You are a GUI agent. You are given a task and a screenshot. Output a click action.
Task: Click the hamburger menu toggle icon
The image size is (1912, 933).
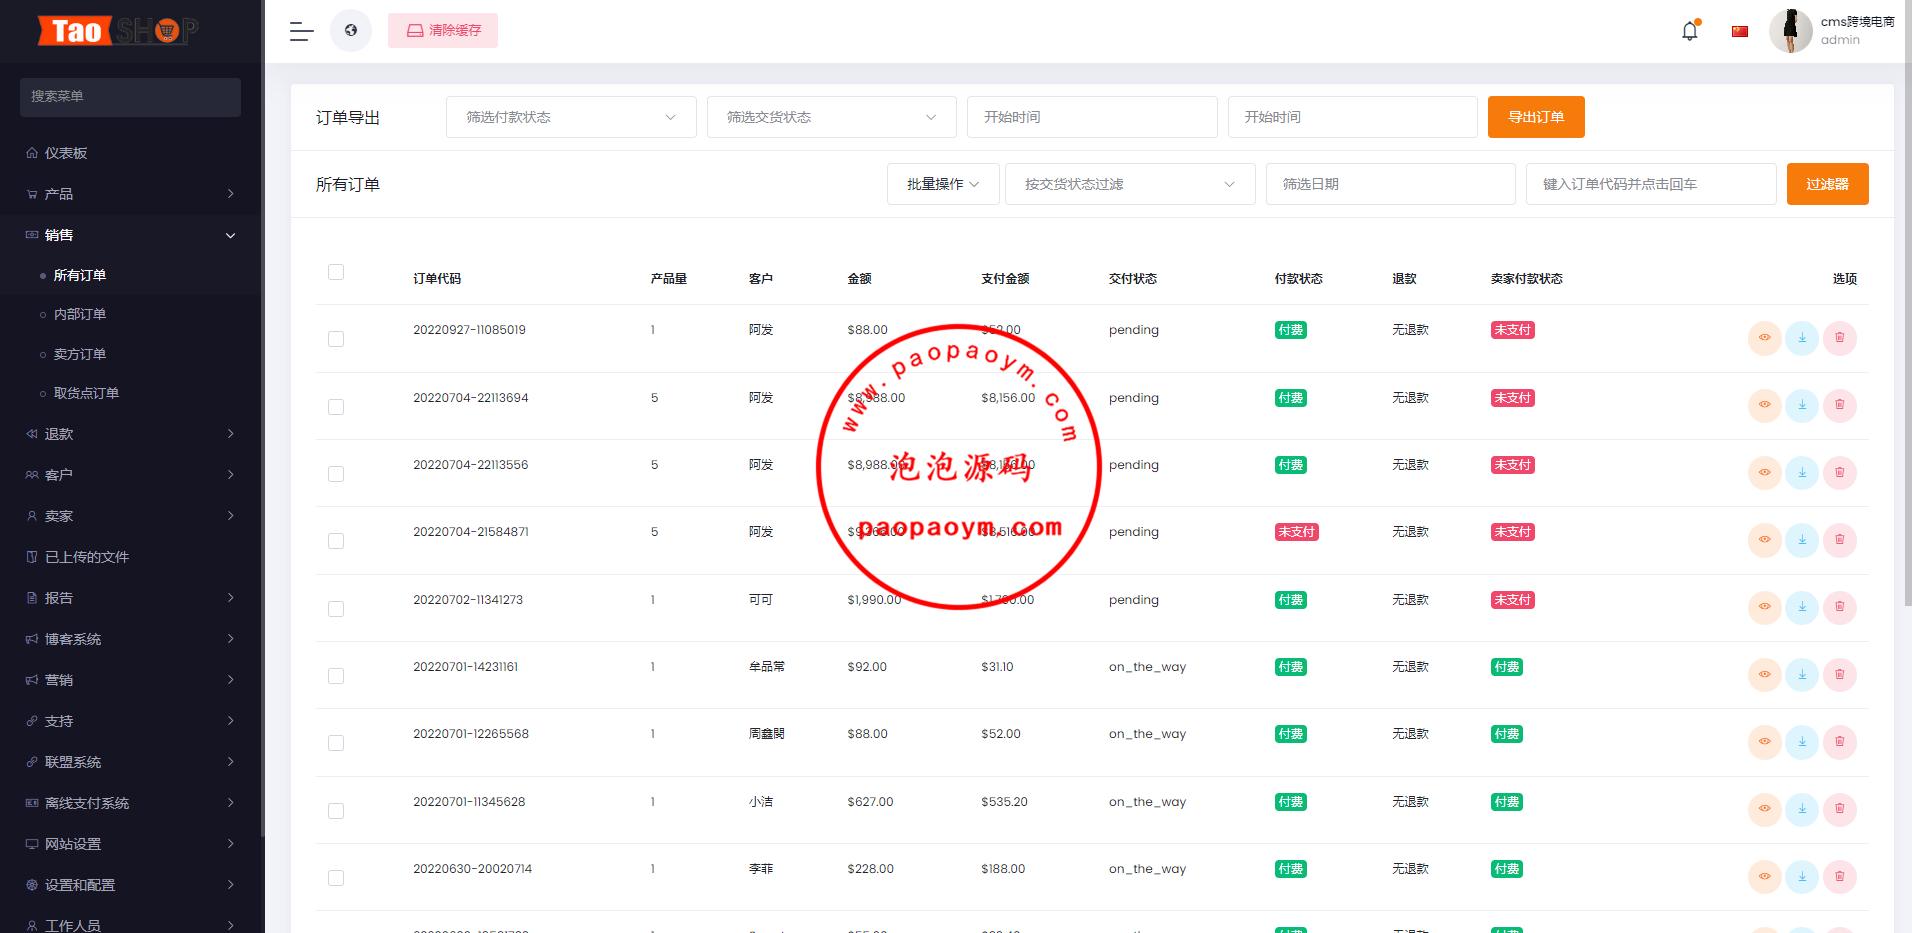click(301, 31)
